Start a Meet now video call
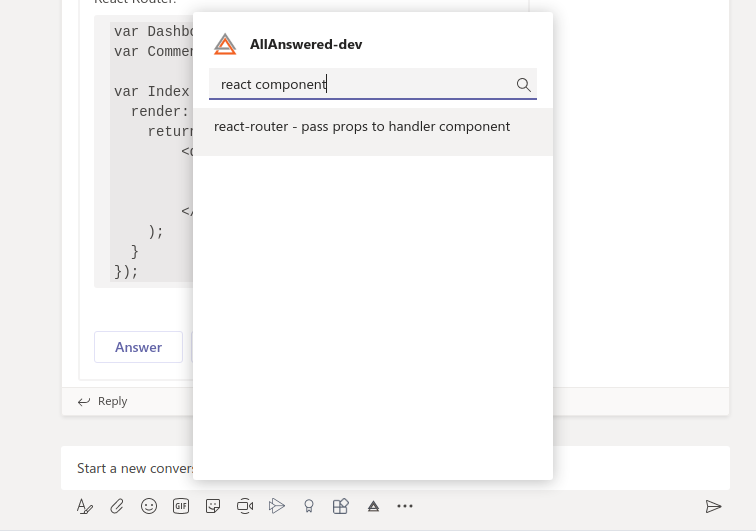This screenshot has height=531, width=756. pyautogui.click(x=245, y=506)
